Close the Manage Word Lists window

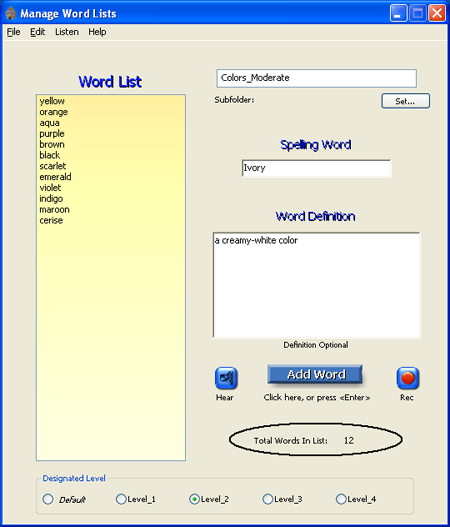pyautogui.click(x=437, y=14)
